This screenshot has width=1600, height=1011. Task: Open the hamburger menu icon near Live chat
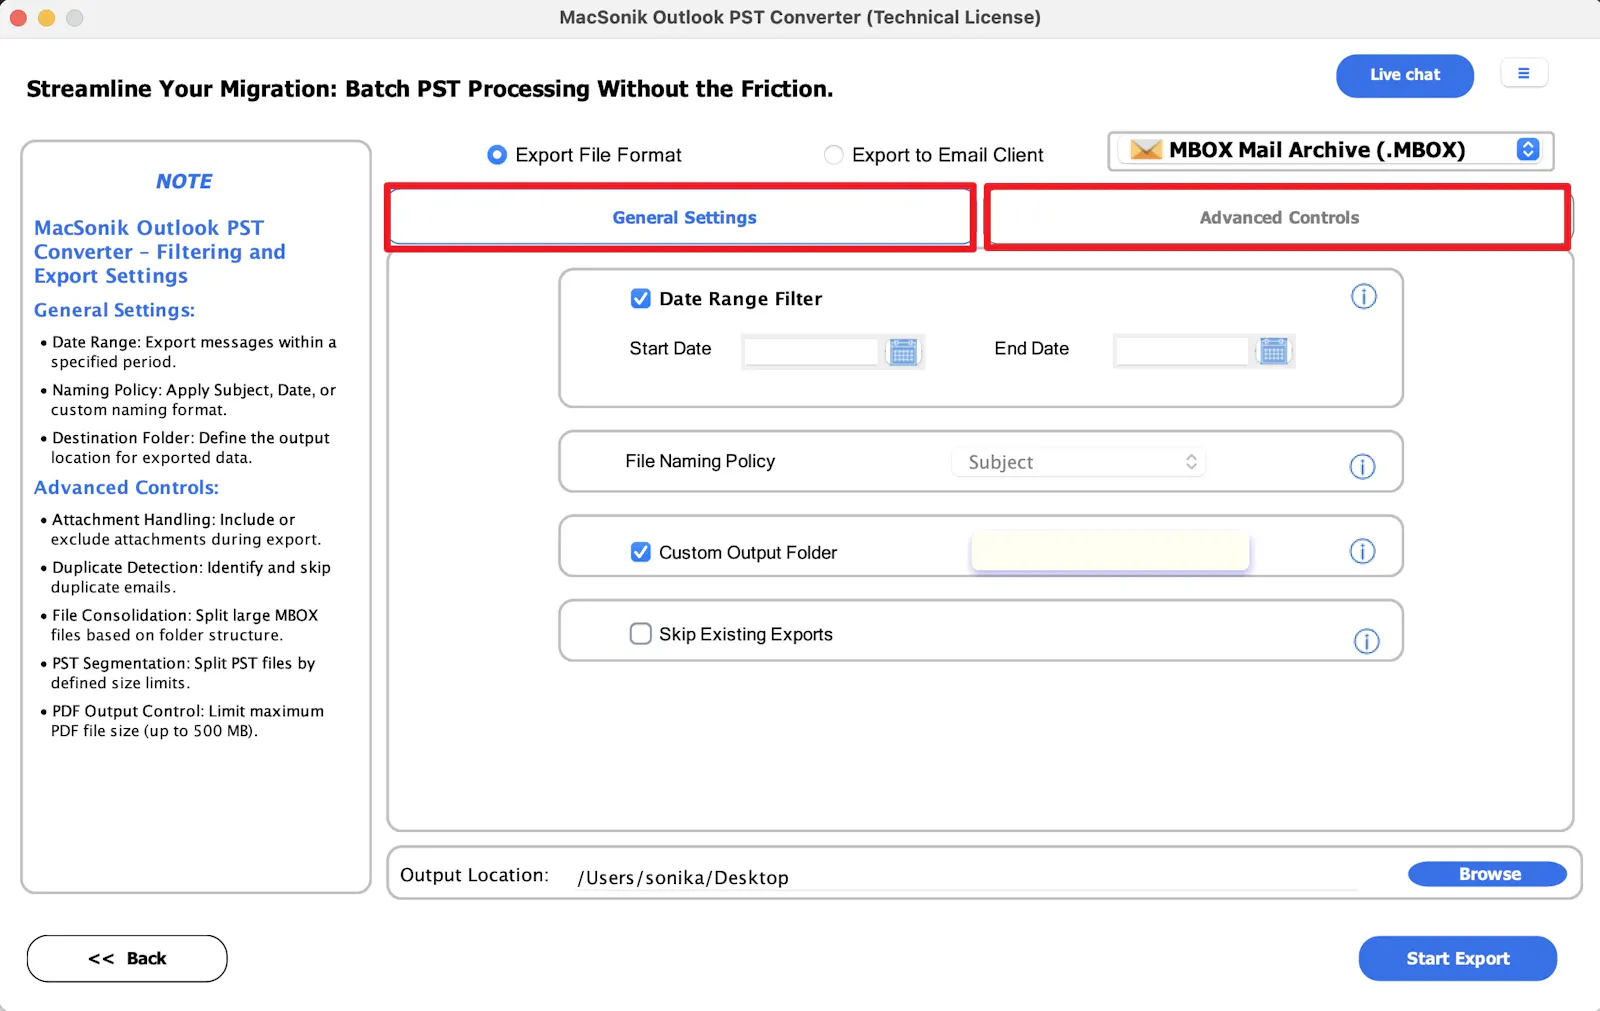point(1524,73)
